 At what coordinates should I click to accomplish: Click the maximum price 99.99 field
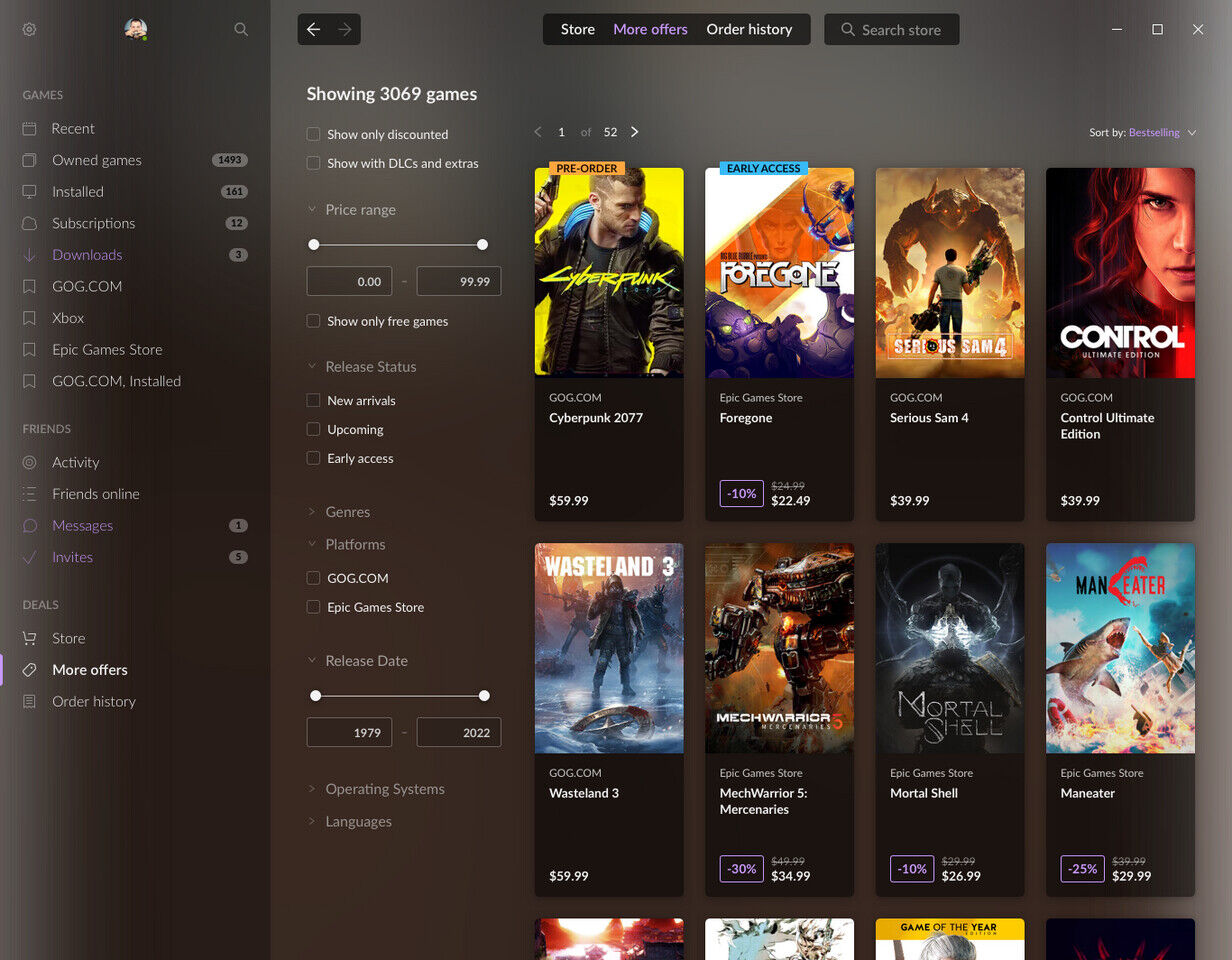[x=459, y=281]
